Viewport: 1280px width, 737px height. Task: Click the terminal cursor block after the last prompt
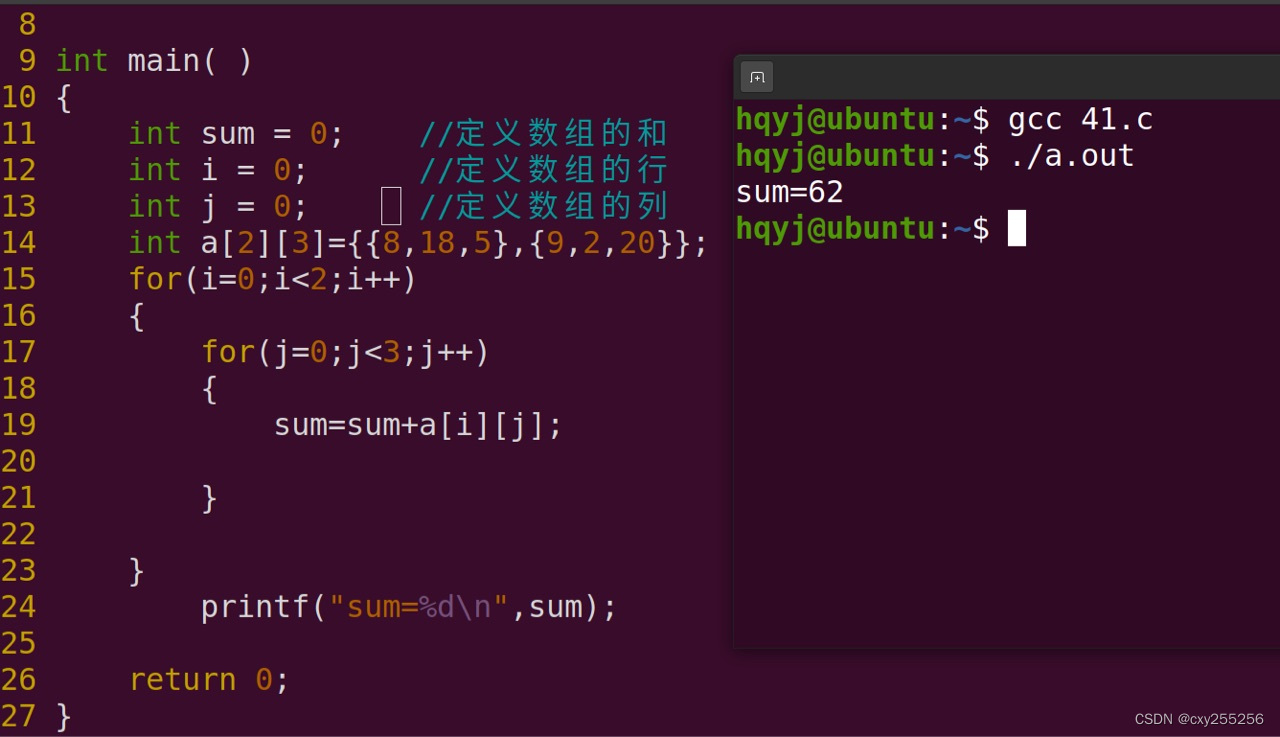pos(1016,228)
